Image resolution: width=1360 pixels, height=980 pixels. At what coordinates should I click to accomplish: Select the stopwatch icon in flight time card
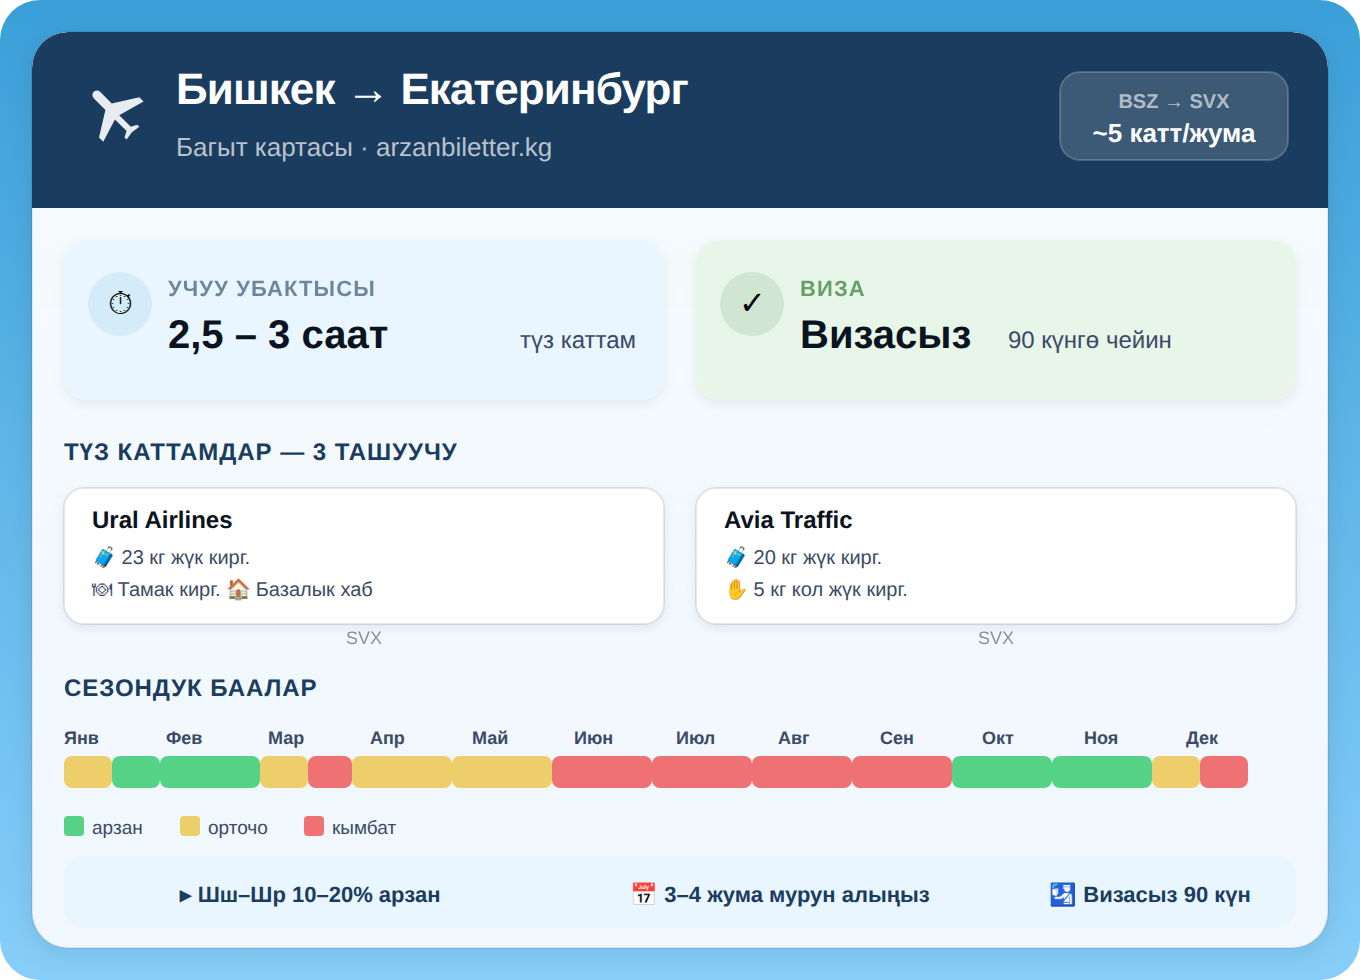[x=120, y=303]
